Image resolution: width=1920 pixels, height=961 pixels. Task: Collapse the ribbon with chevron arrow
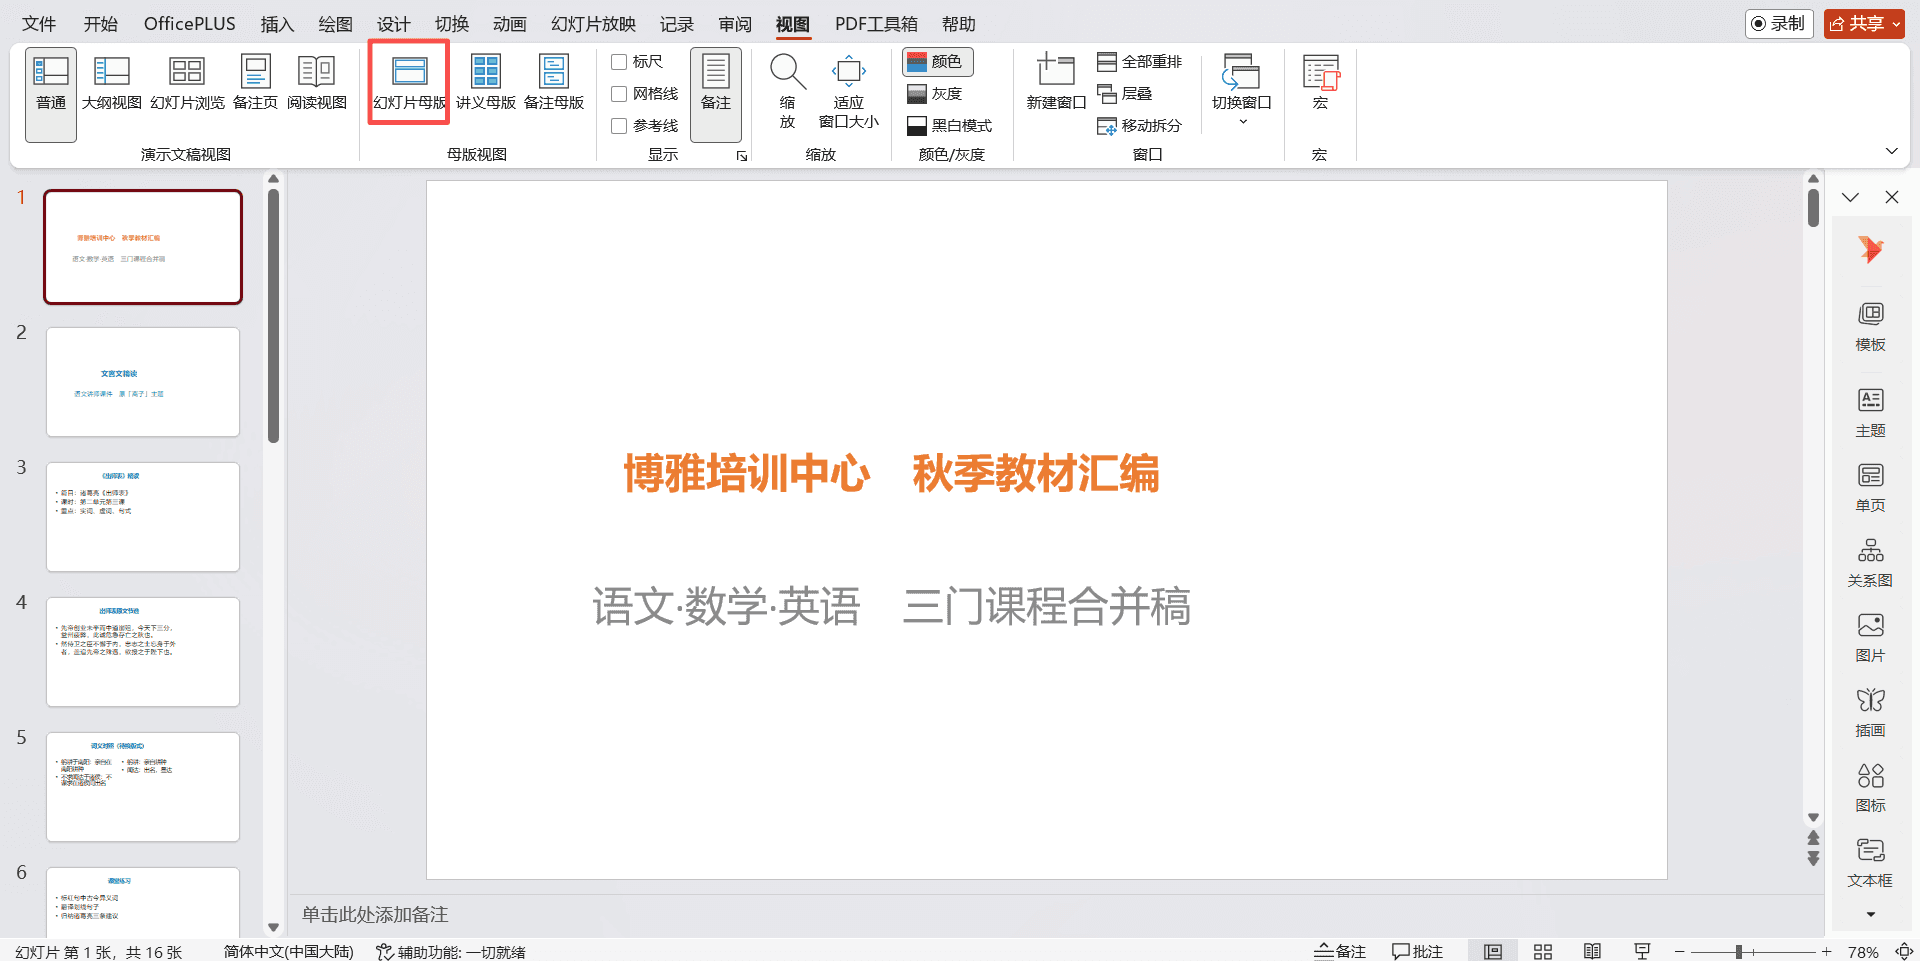click(x=1891, y=151)
